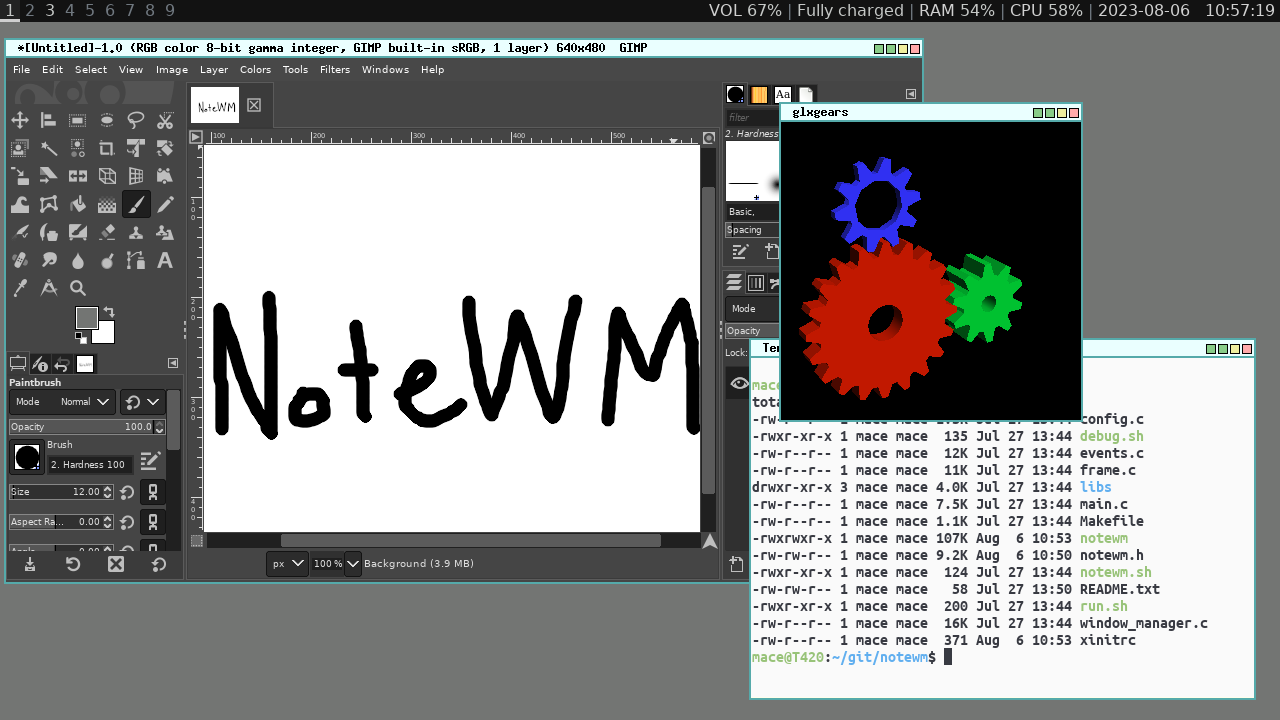Open the Colors menu
The width and height of the screenshot is (1280, 720).
point(255,70)
